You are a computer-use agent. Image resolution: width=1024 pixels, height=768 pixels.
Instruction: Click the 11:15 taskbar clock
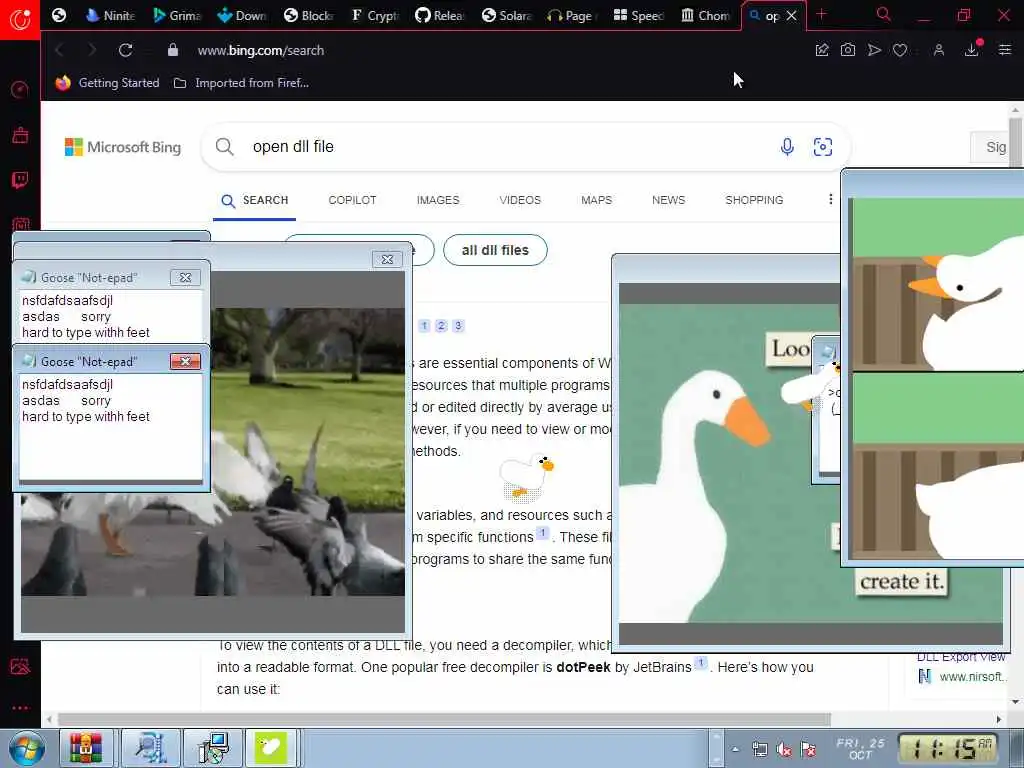948,748
